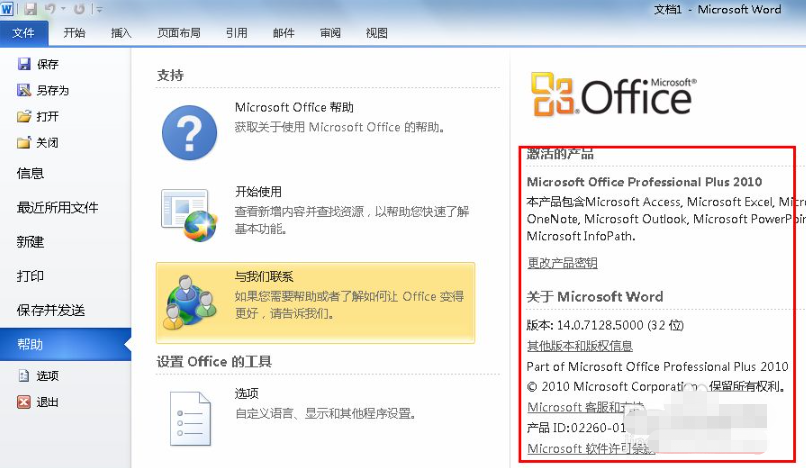Click the 更改产品密钥 (Change Product Key) link

[x=562, y=263]
